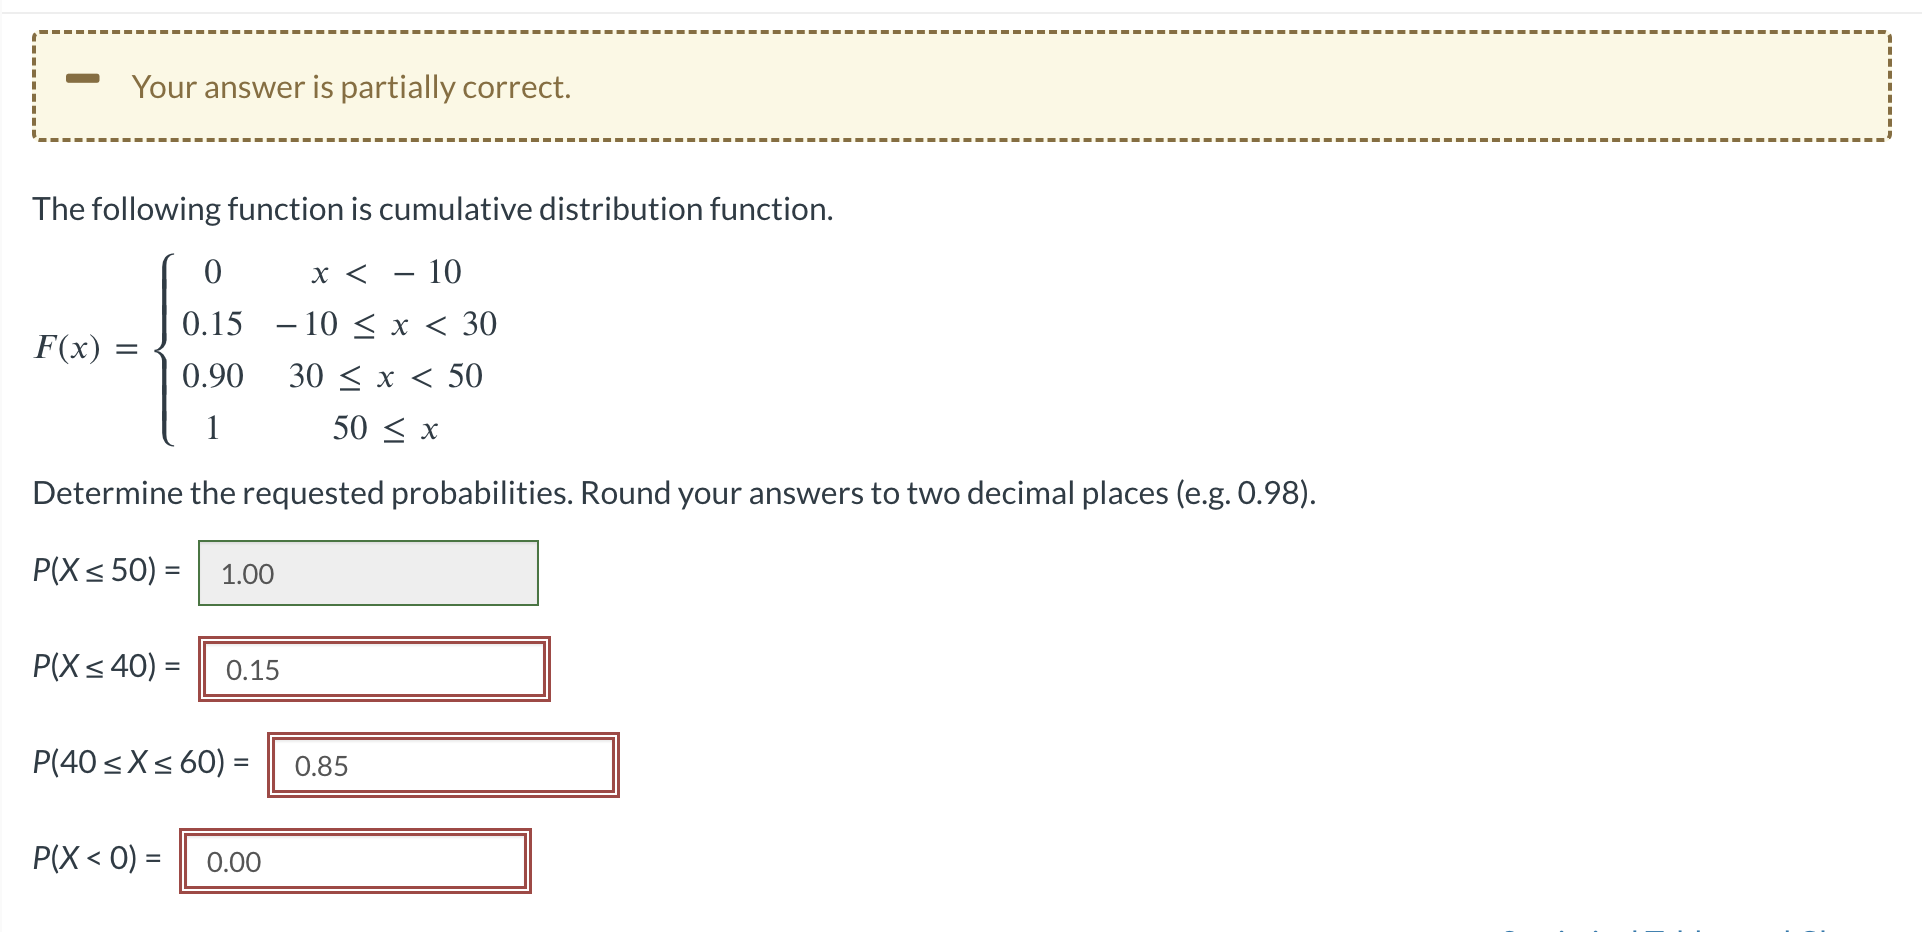1922x932 pixels.
Task: Click the rounding instructions sentence
Action: [x=674, y=492]
